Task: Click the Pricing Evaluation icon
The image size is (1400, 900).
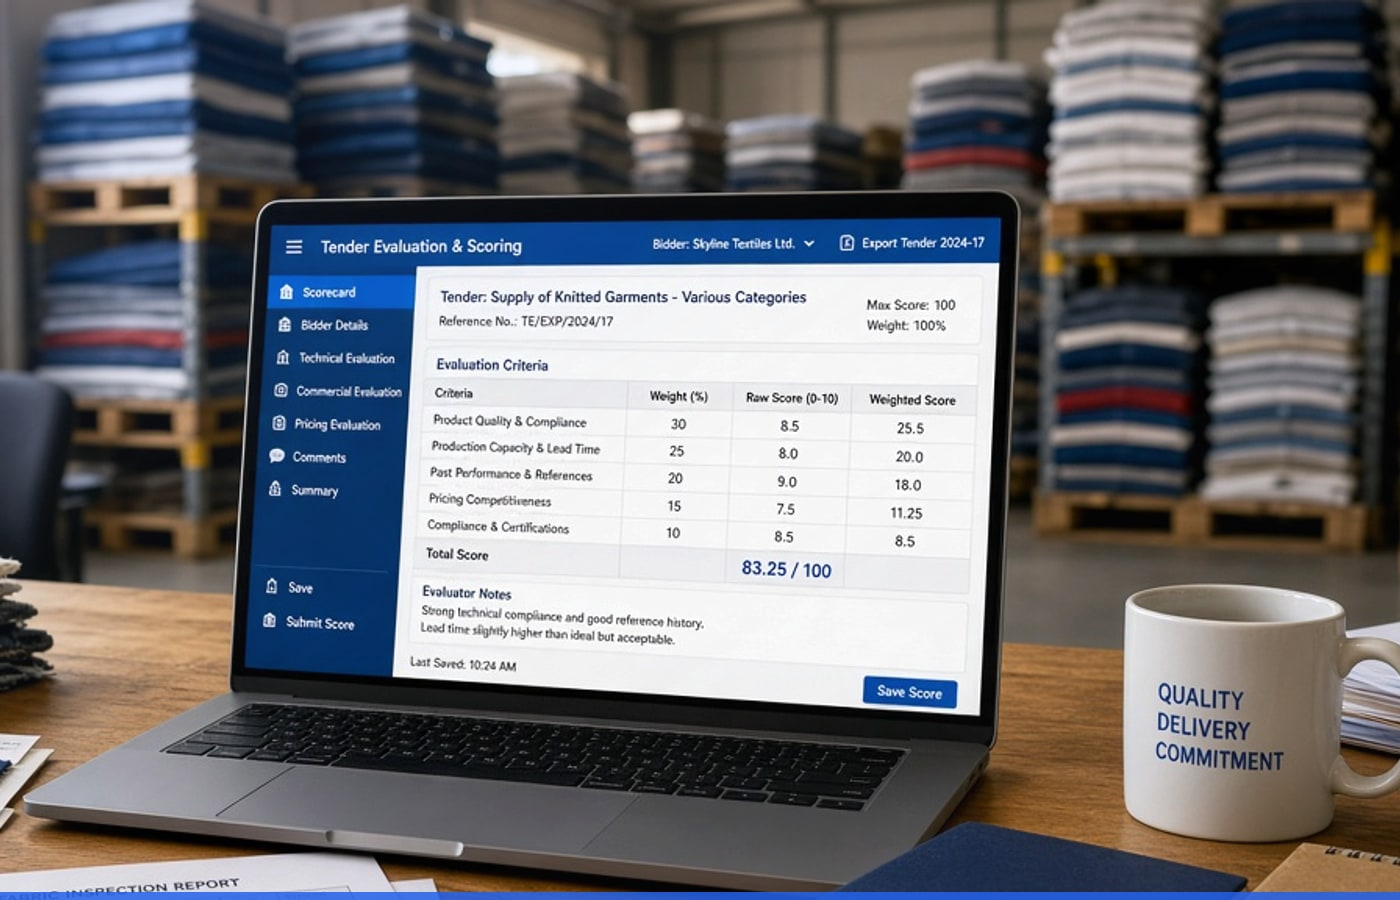Action: [279, 424]
